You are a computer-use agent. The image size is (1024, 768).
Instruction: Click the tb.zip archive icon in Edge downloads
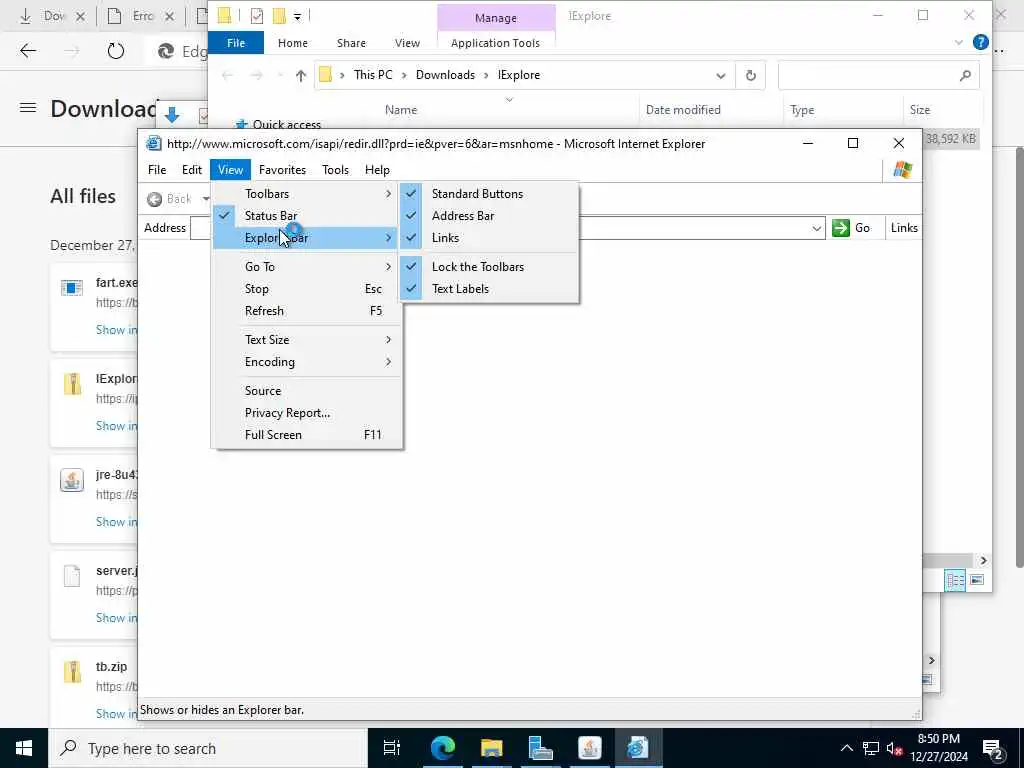tap(72, 672)
